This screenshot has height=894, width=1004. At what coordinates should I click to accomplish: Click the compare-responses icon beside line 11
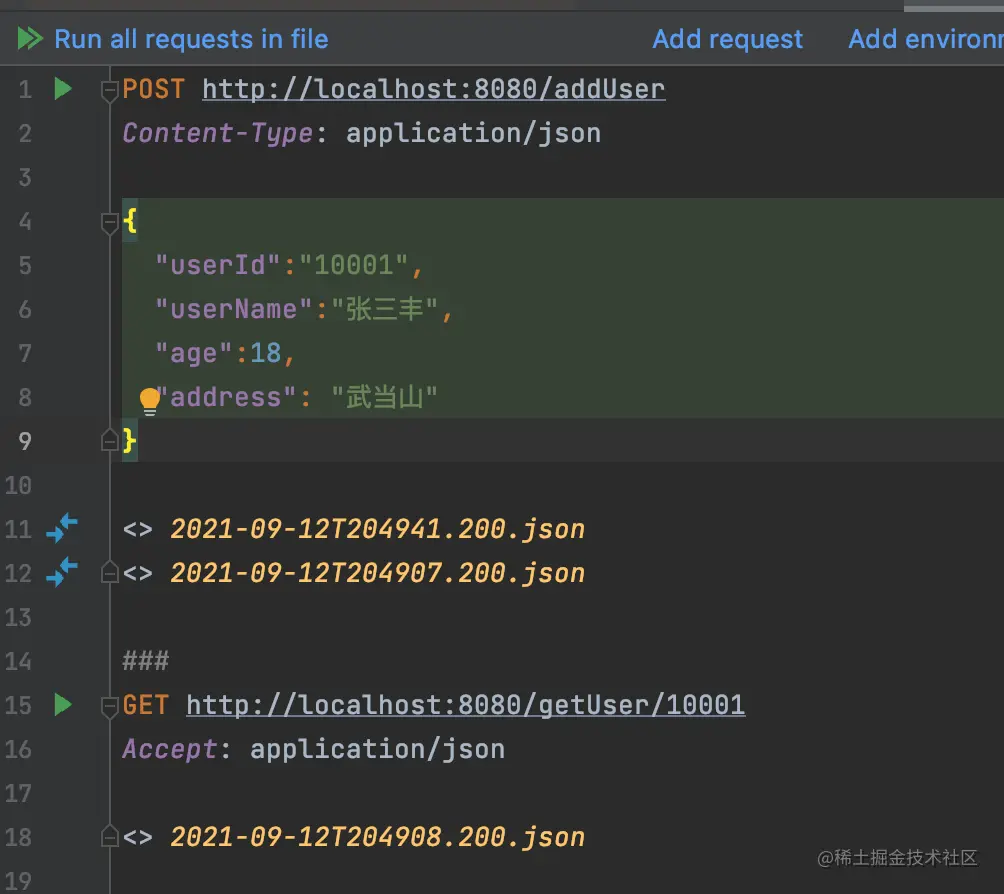coord(62,529)
